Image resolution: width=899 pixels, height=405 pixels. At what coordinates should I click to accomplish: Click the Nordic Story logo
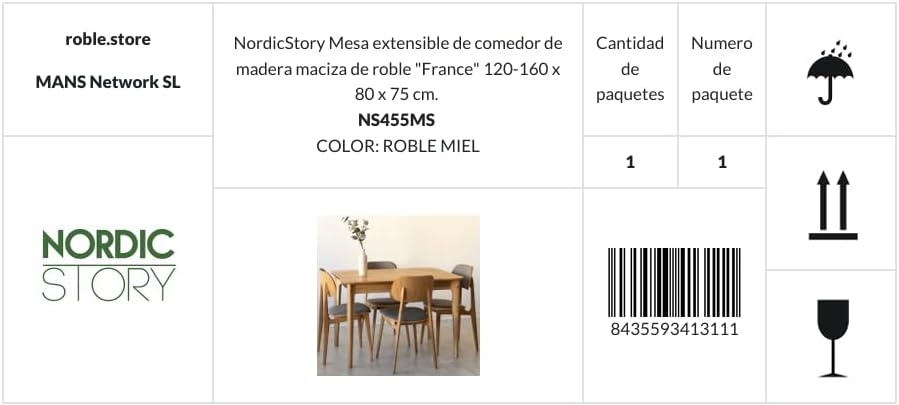[109, 265]
